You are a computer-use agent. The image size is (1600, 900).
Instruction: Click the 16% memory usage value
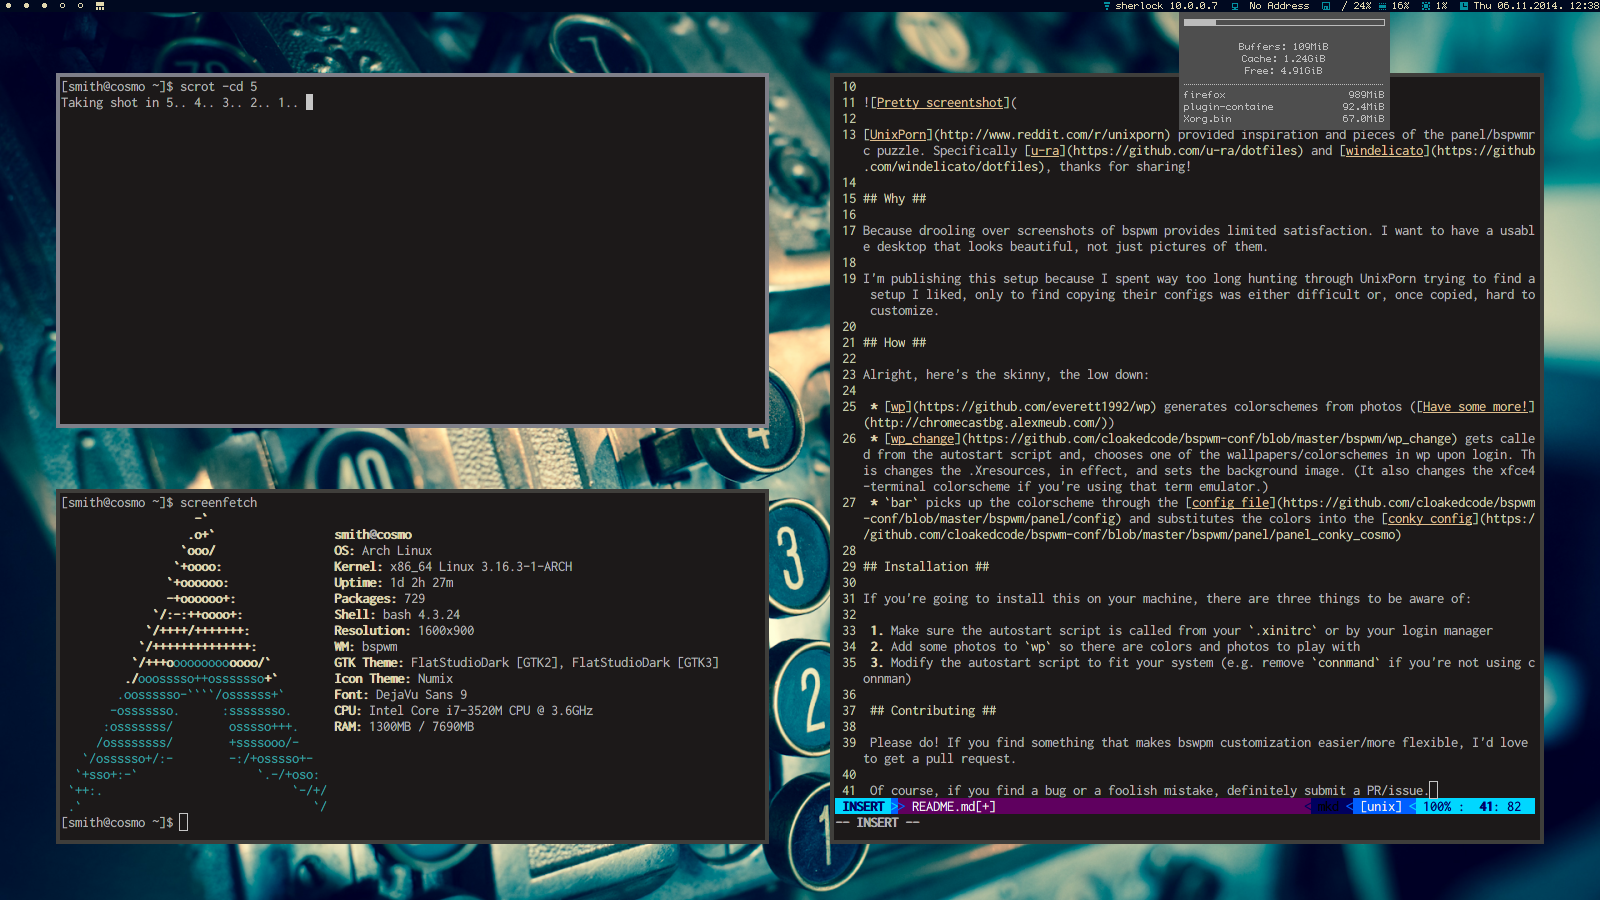click(1400, 6)
